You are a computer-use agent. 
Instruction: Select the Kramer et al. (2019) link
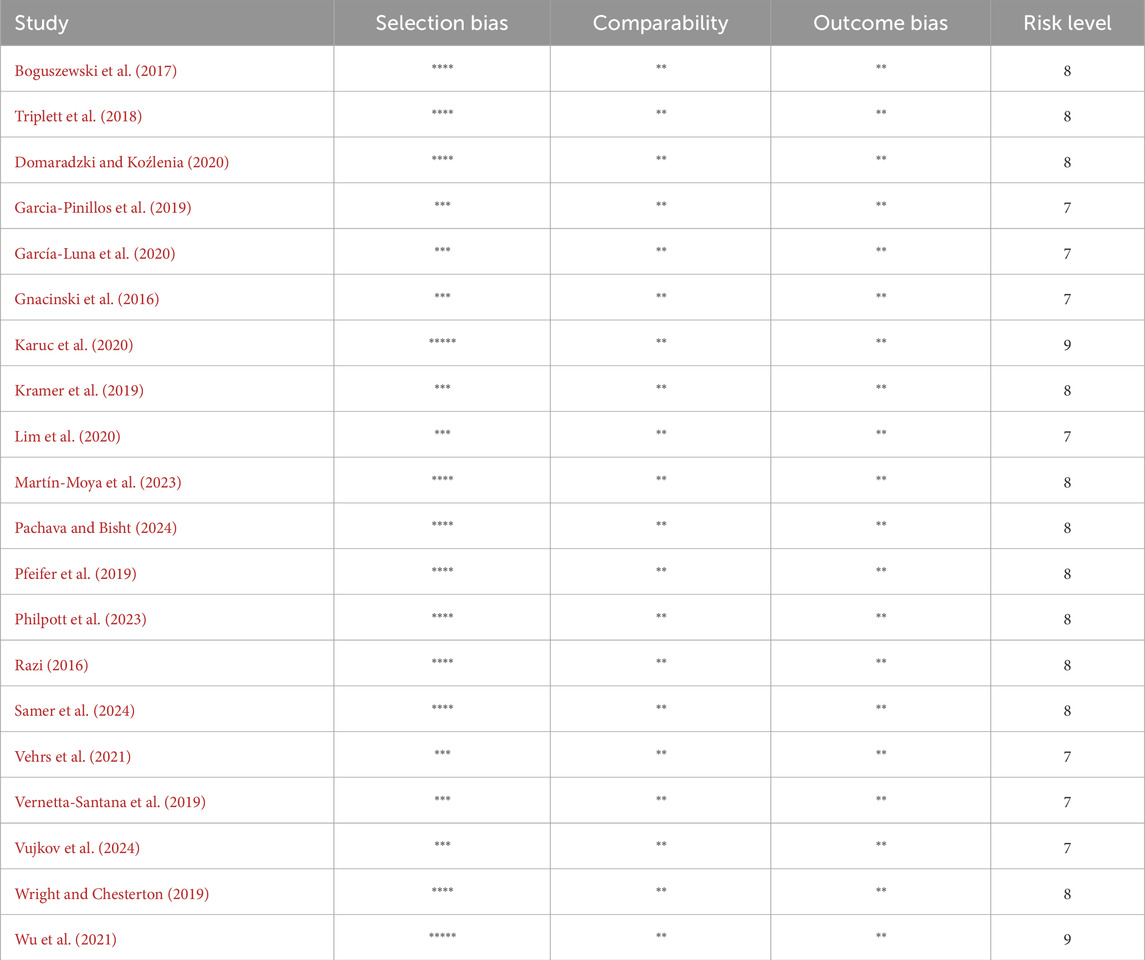pyautogui.click(x=79, y=391)
